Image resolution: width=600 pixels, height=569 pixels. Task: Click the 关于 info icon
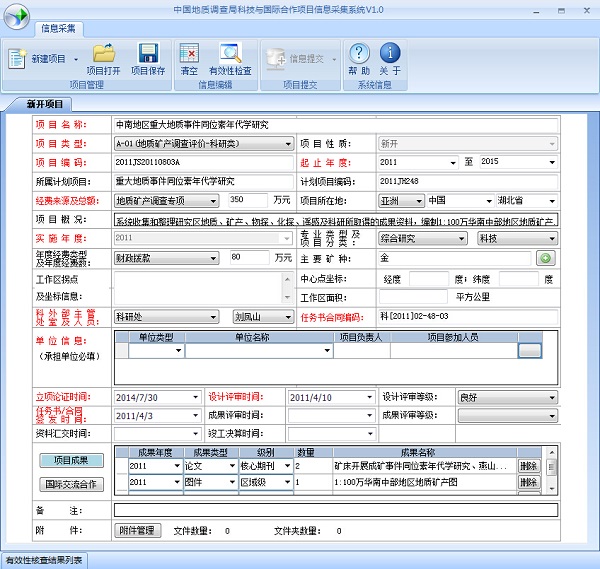pos(390,53)
